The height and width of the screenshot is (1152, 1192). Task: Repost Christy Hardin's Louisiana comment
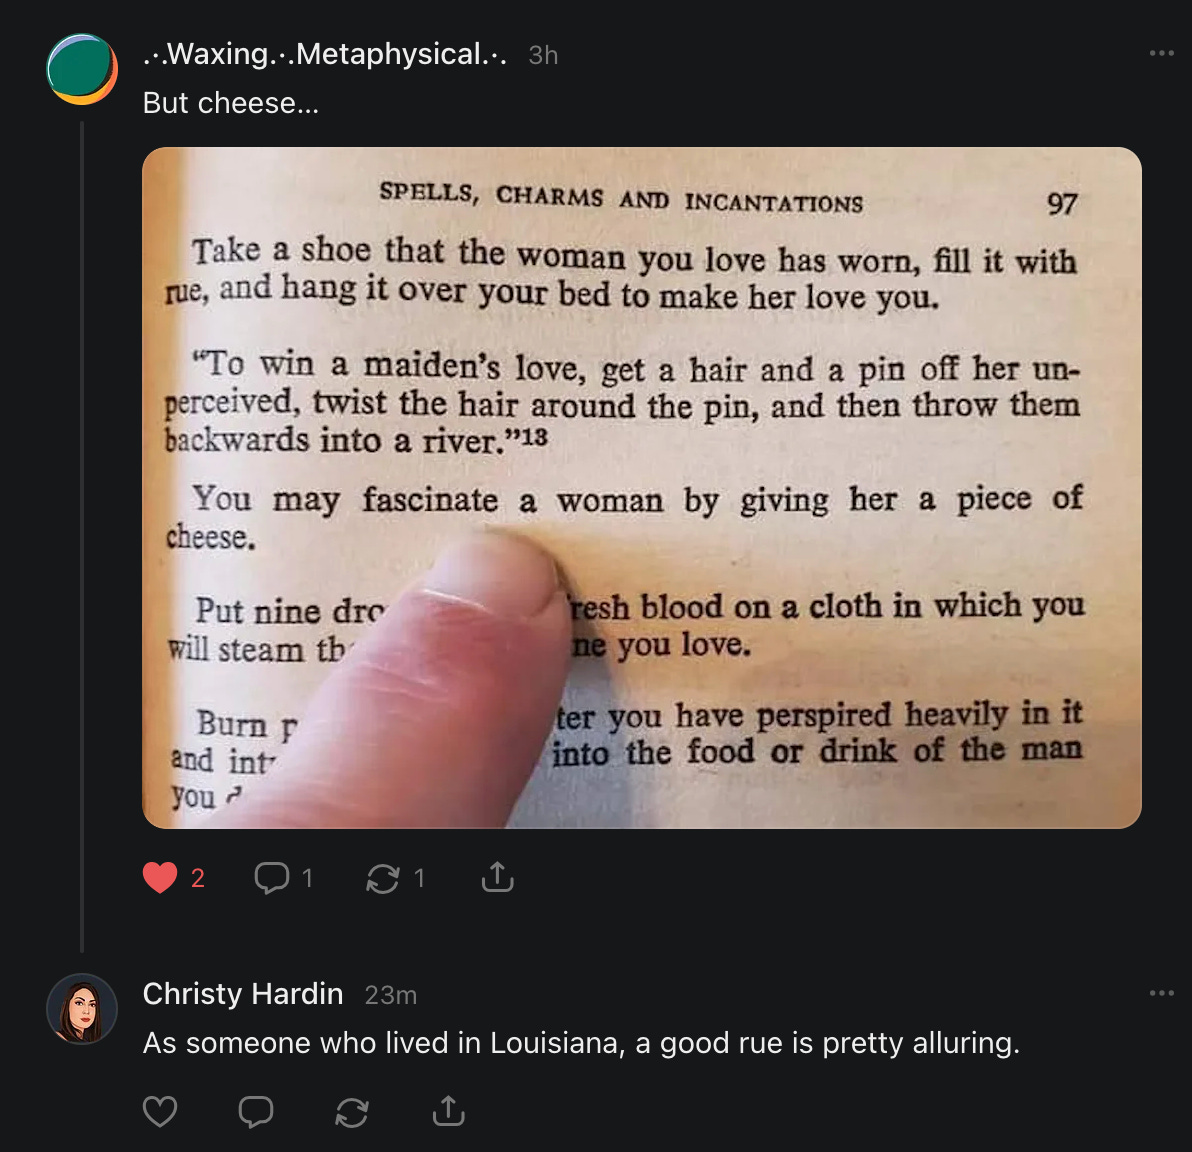352,1112
